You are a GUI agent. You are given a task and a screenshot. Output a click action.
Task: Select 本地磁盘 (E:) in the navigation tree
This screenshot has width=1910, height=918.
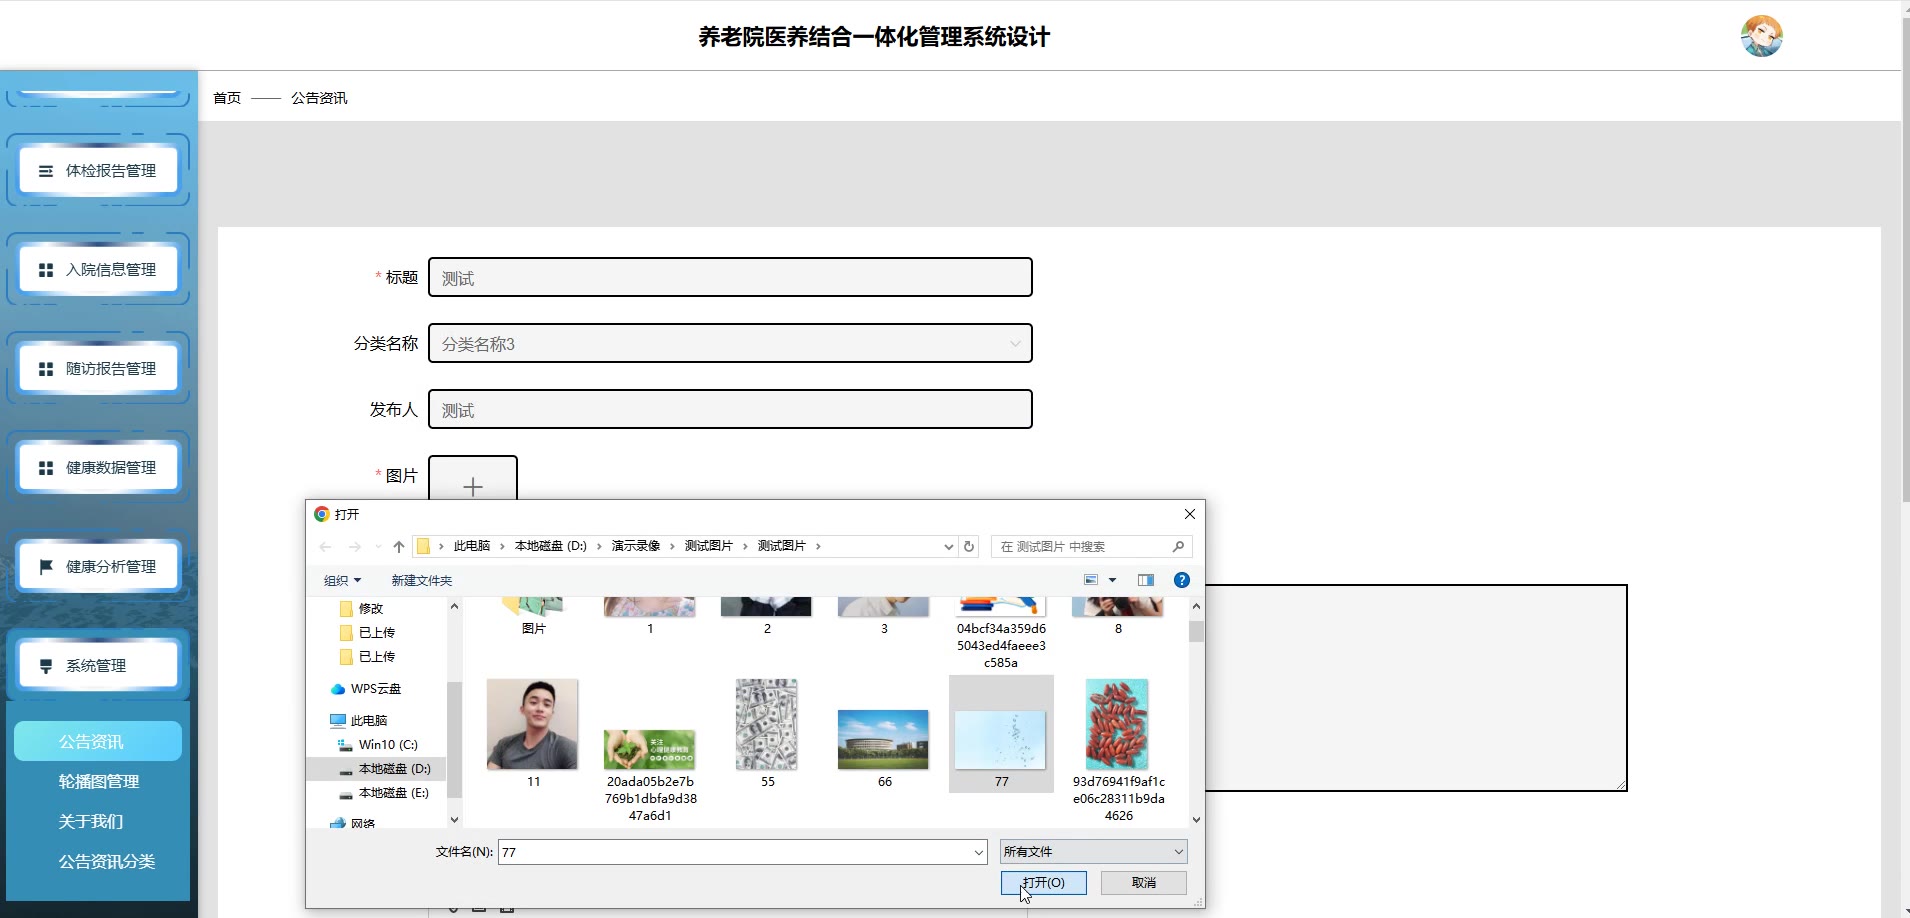point(393,792)
